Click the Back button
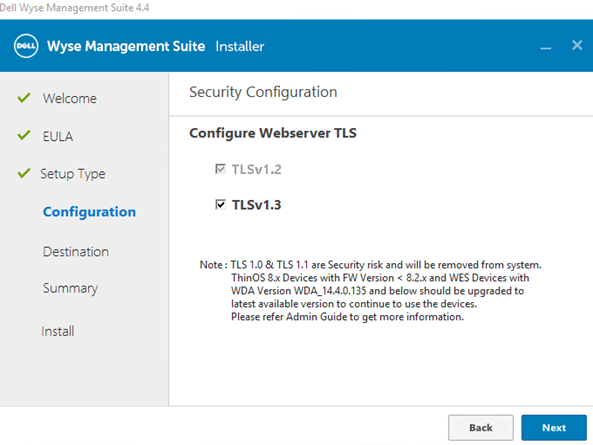 click(x=481, y=428)
